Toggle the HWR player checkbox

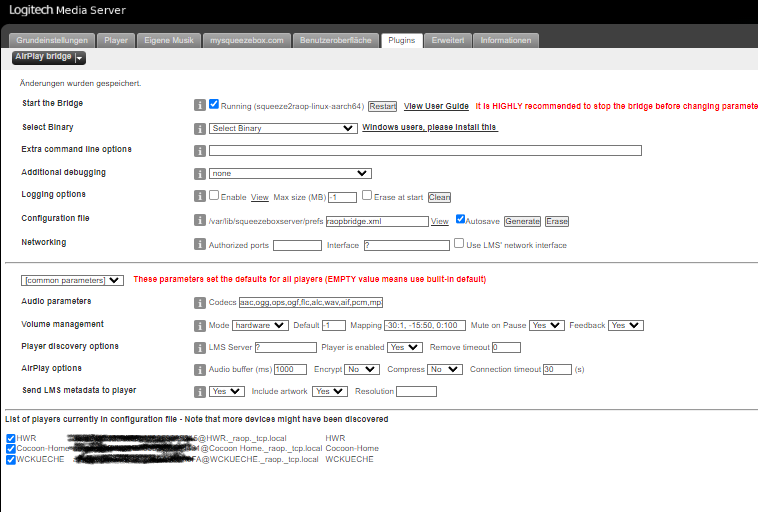11,439
